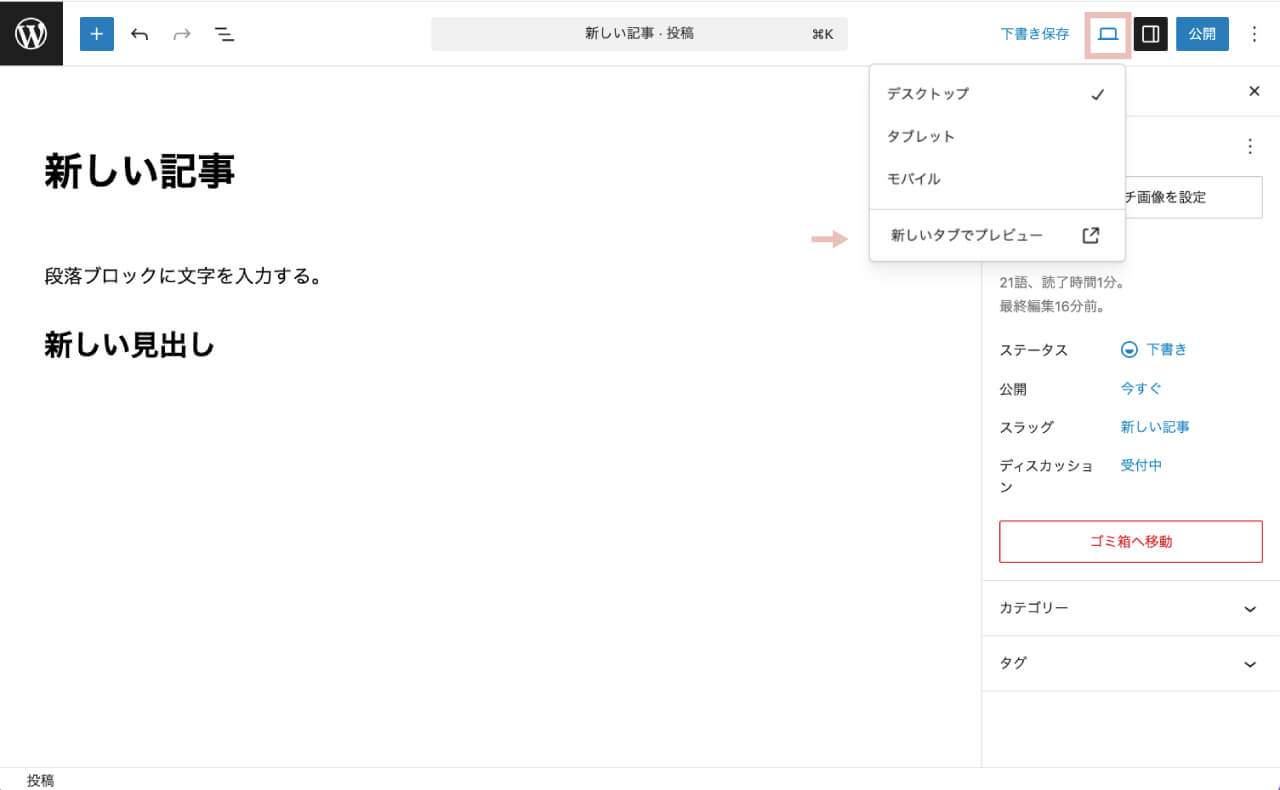Viewport: 1280px width, 790px height.
Task: Open the 新しい記事 command search field
Action: [x=639, y=33]
